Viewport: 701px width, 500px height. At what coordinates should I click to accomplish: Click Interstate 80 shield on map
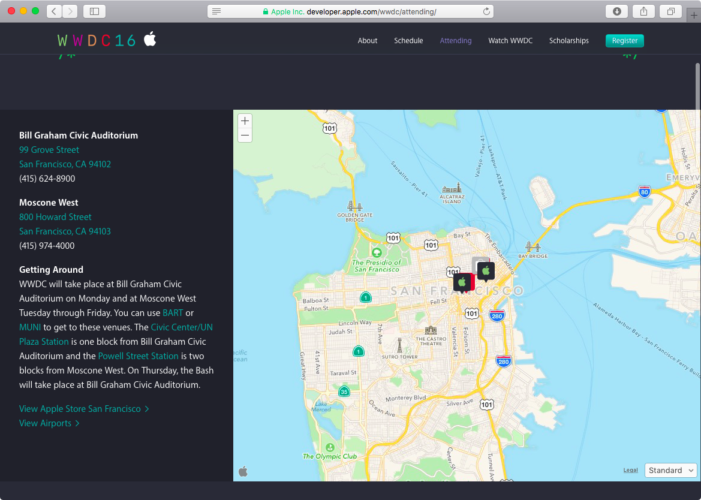coord(644,192)
